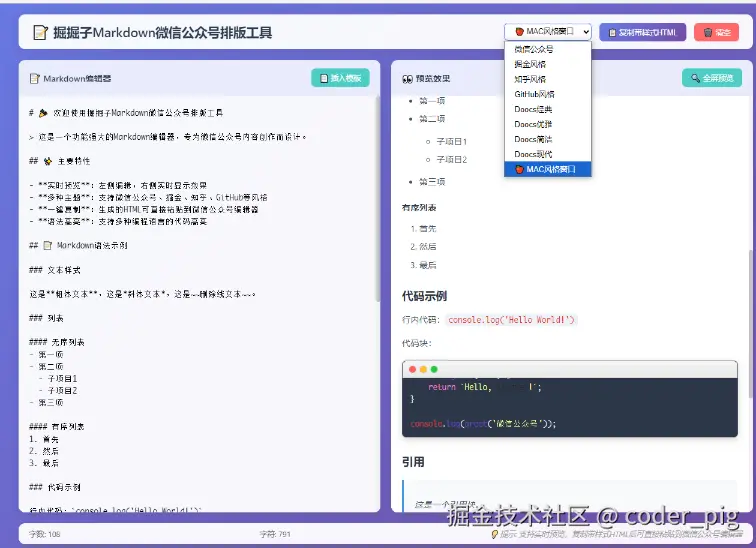This screenshot has height=548, width=756.
Task: Click the '1. 首先' line in the editor
Action: pyautogui.click(x=44, y=439)
